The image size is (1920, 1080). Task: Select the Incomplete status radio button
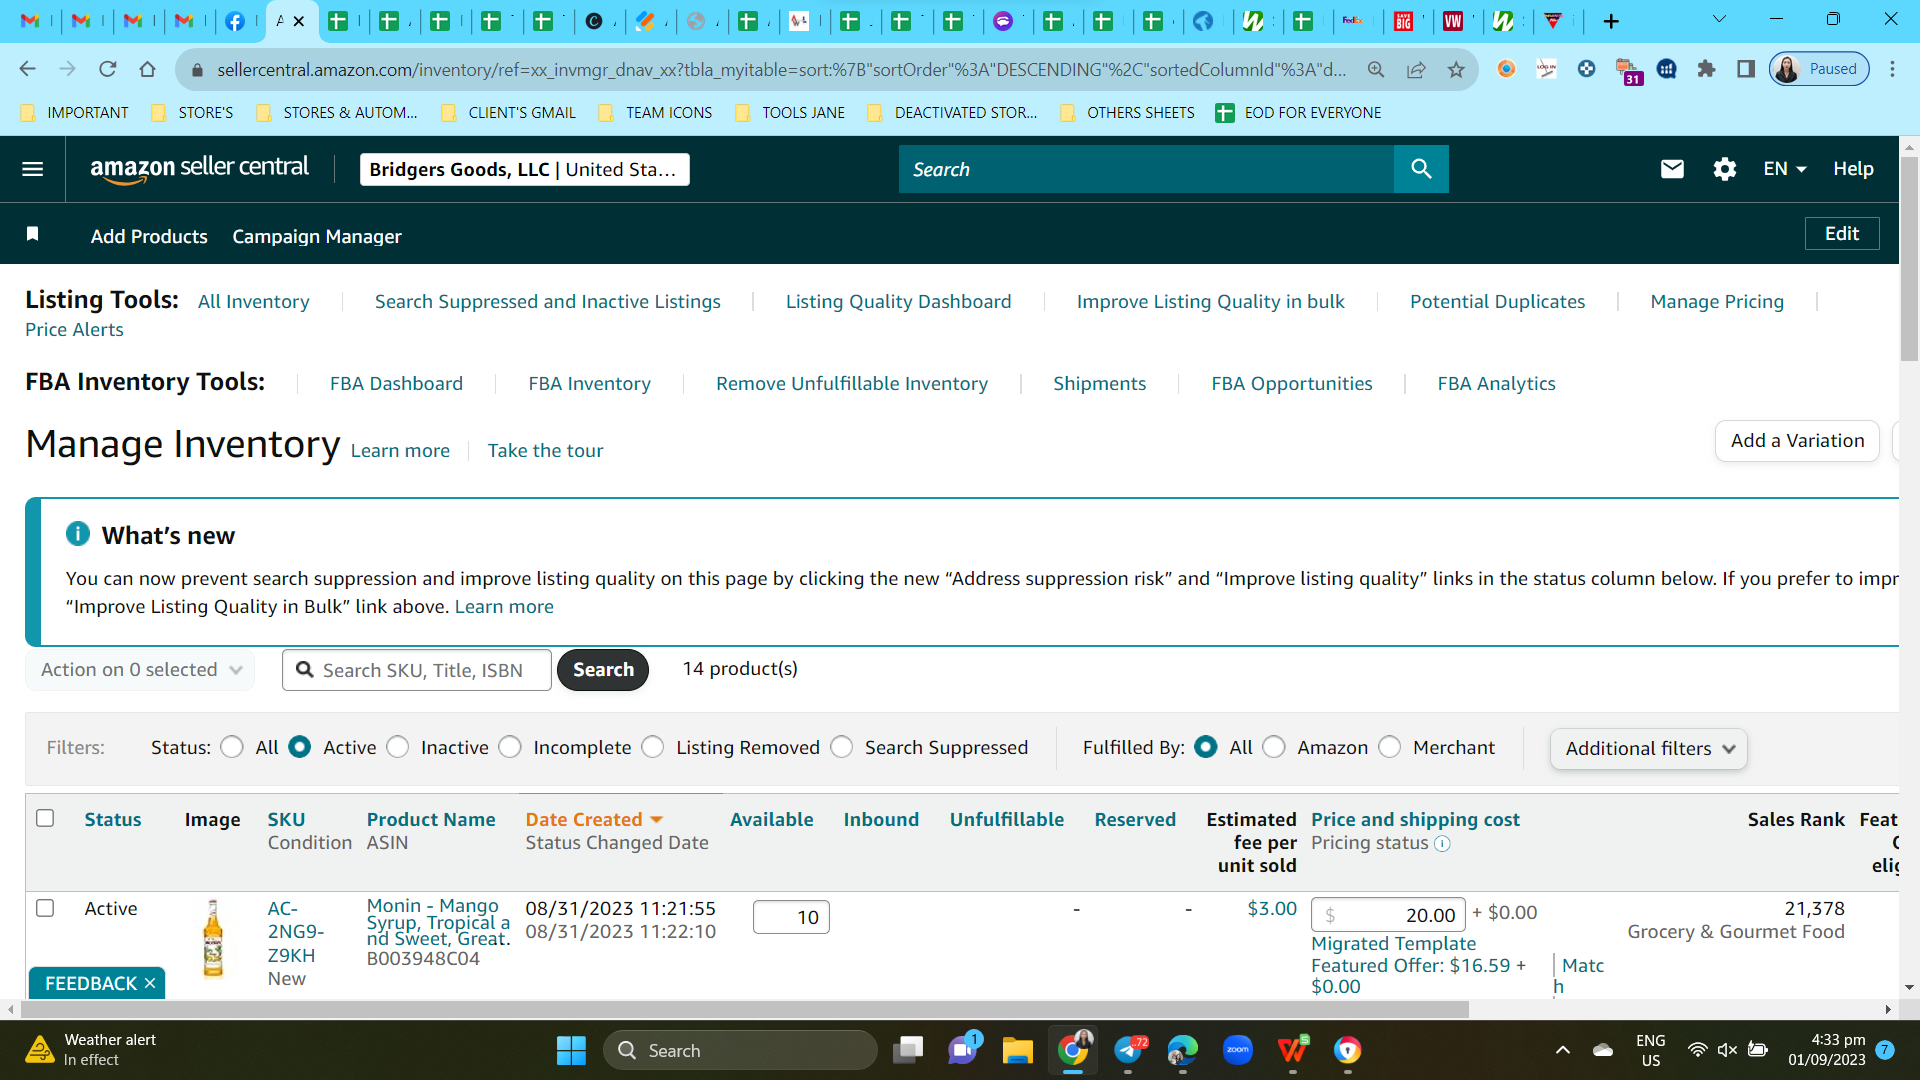click(510, 748)
